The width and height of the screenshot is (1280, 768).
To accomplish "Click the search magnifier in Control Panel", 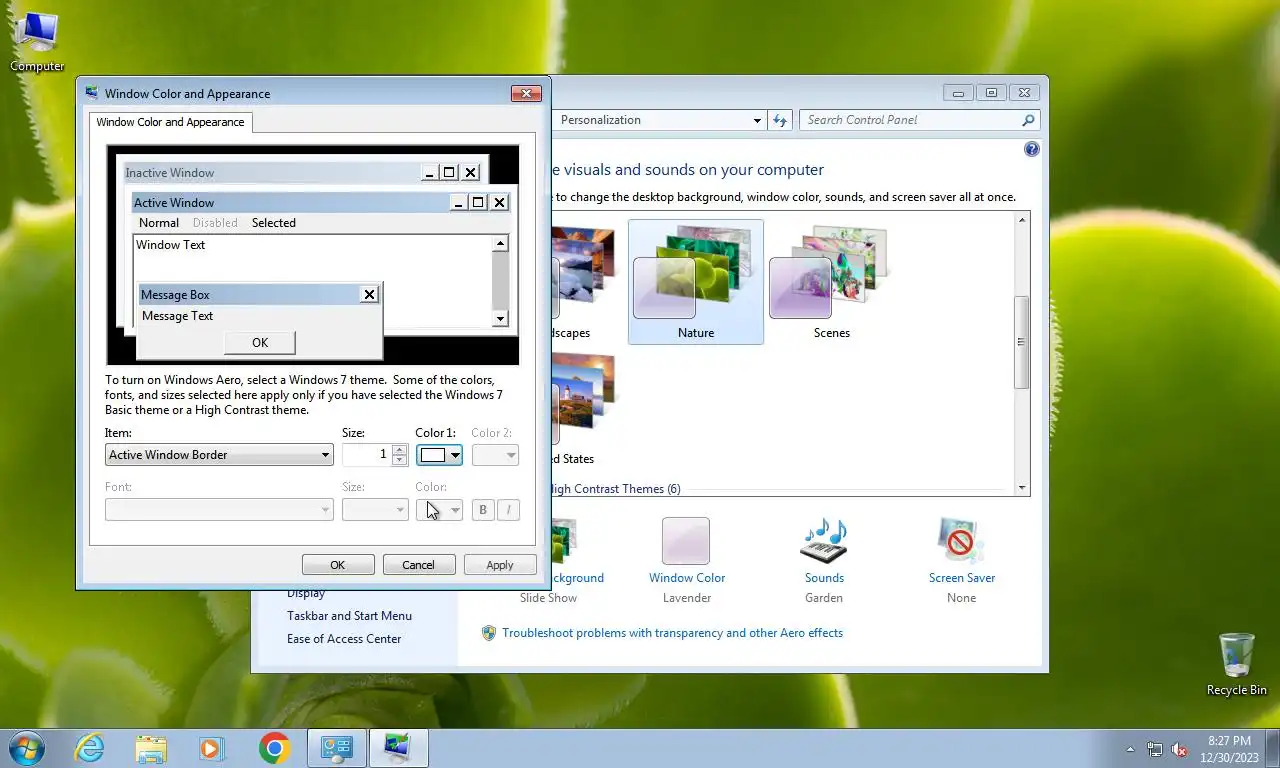I will tap(1028, 120).
